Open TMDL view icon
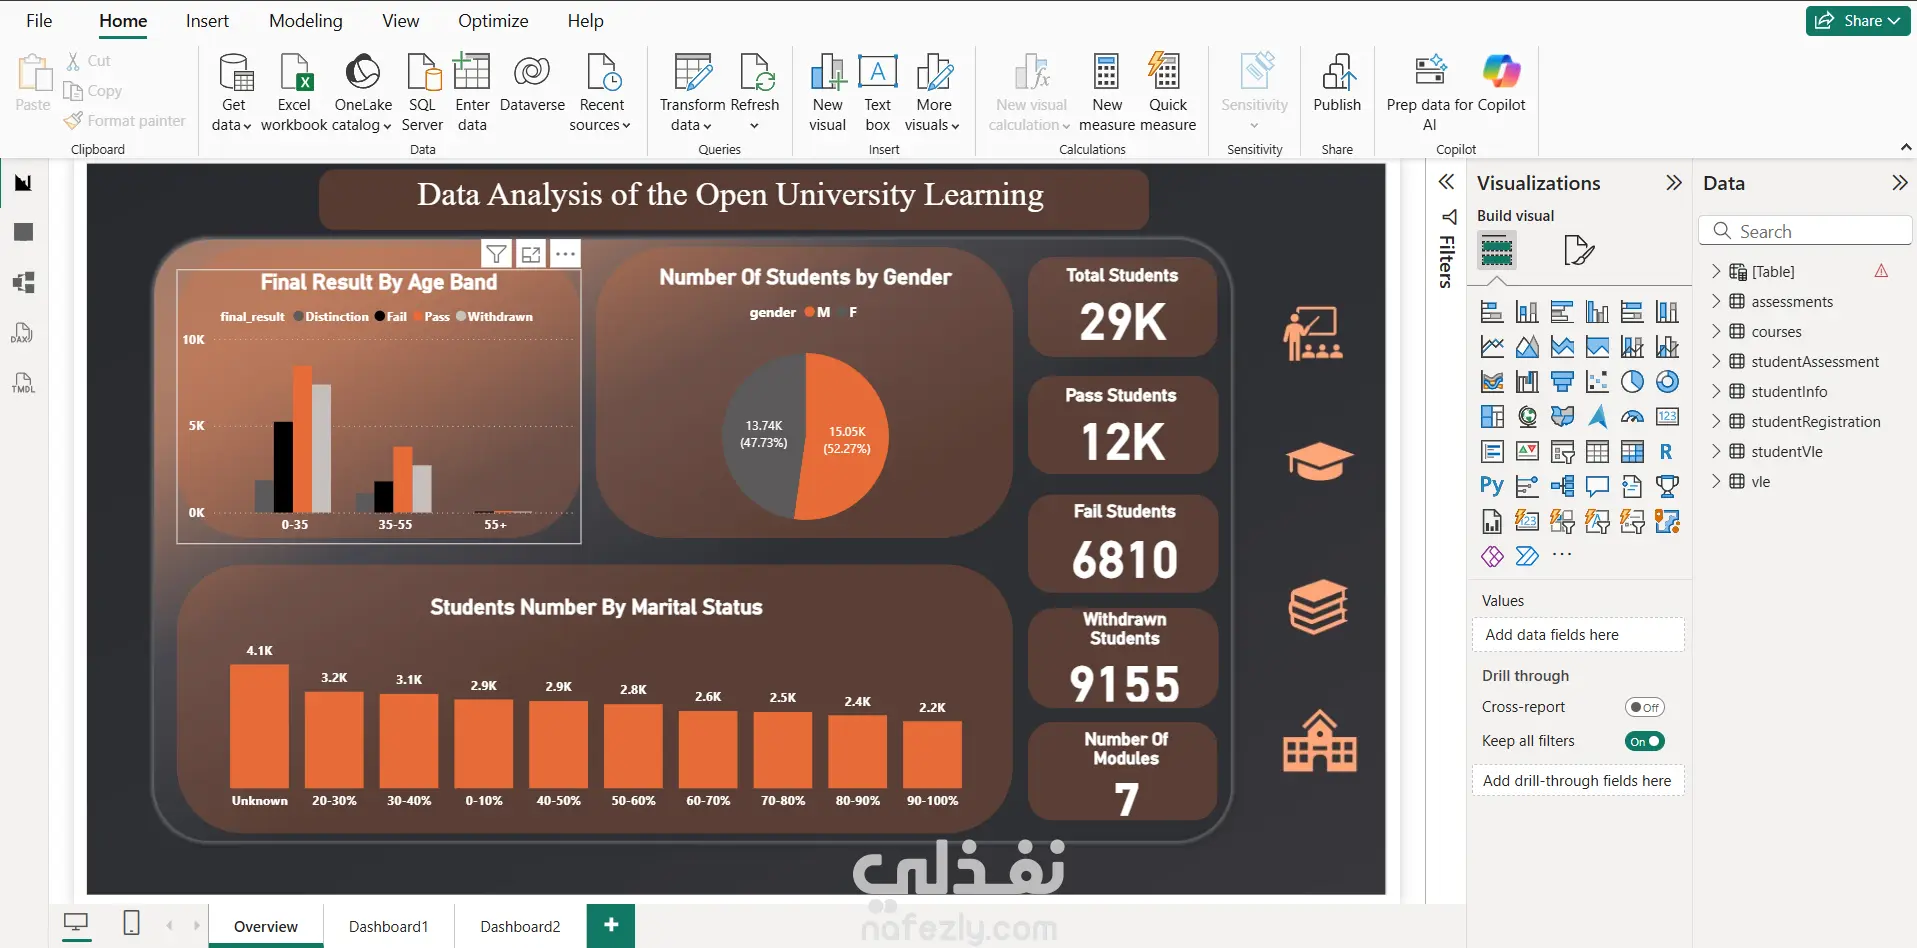 click(x=23, y=382)
